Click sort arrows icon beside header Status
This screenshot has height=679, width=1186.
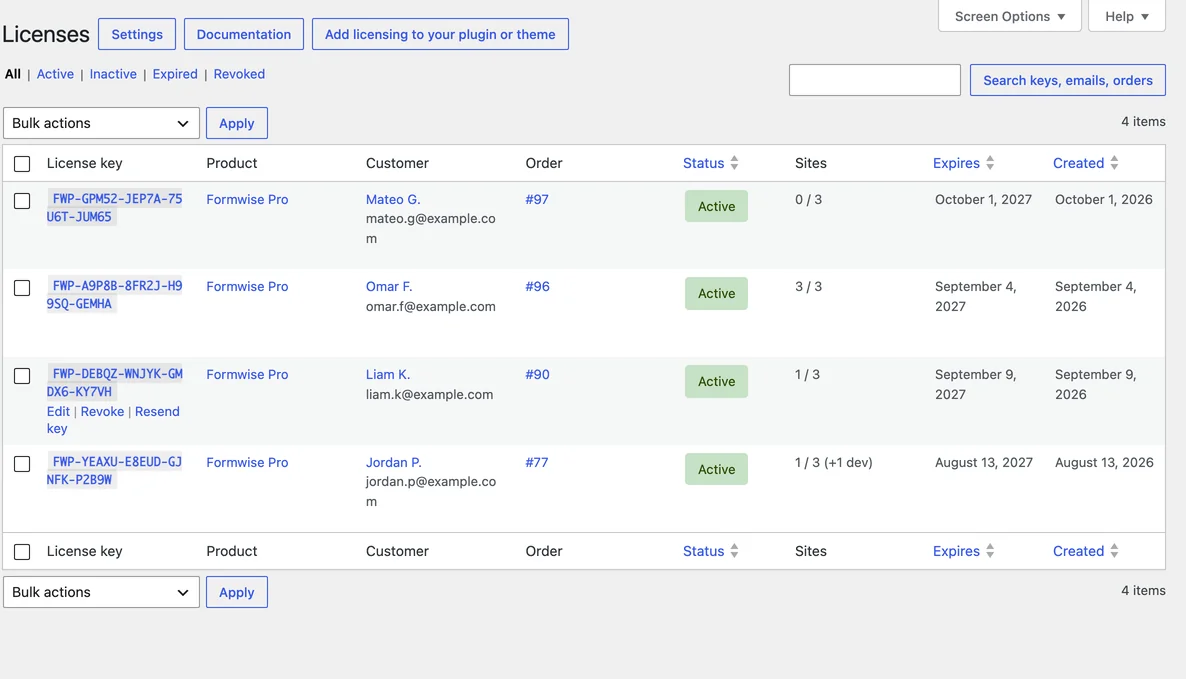pyautogui.click(x=734, y=163)
